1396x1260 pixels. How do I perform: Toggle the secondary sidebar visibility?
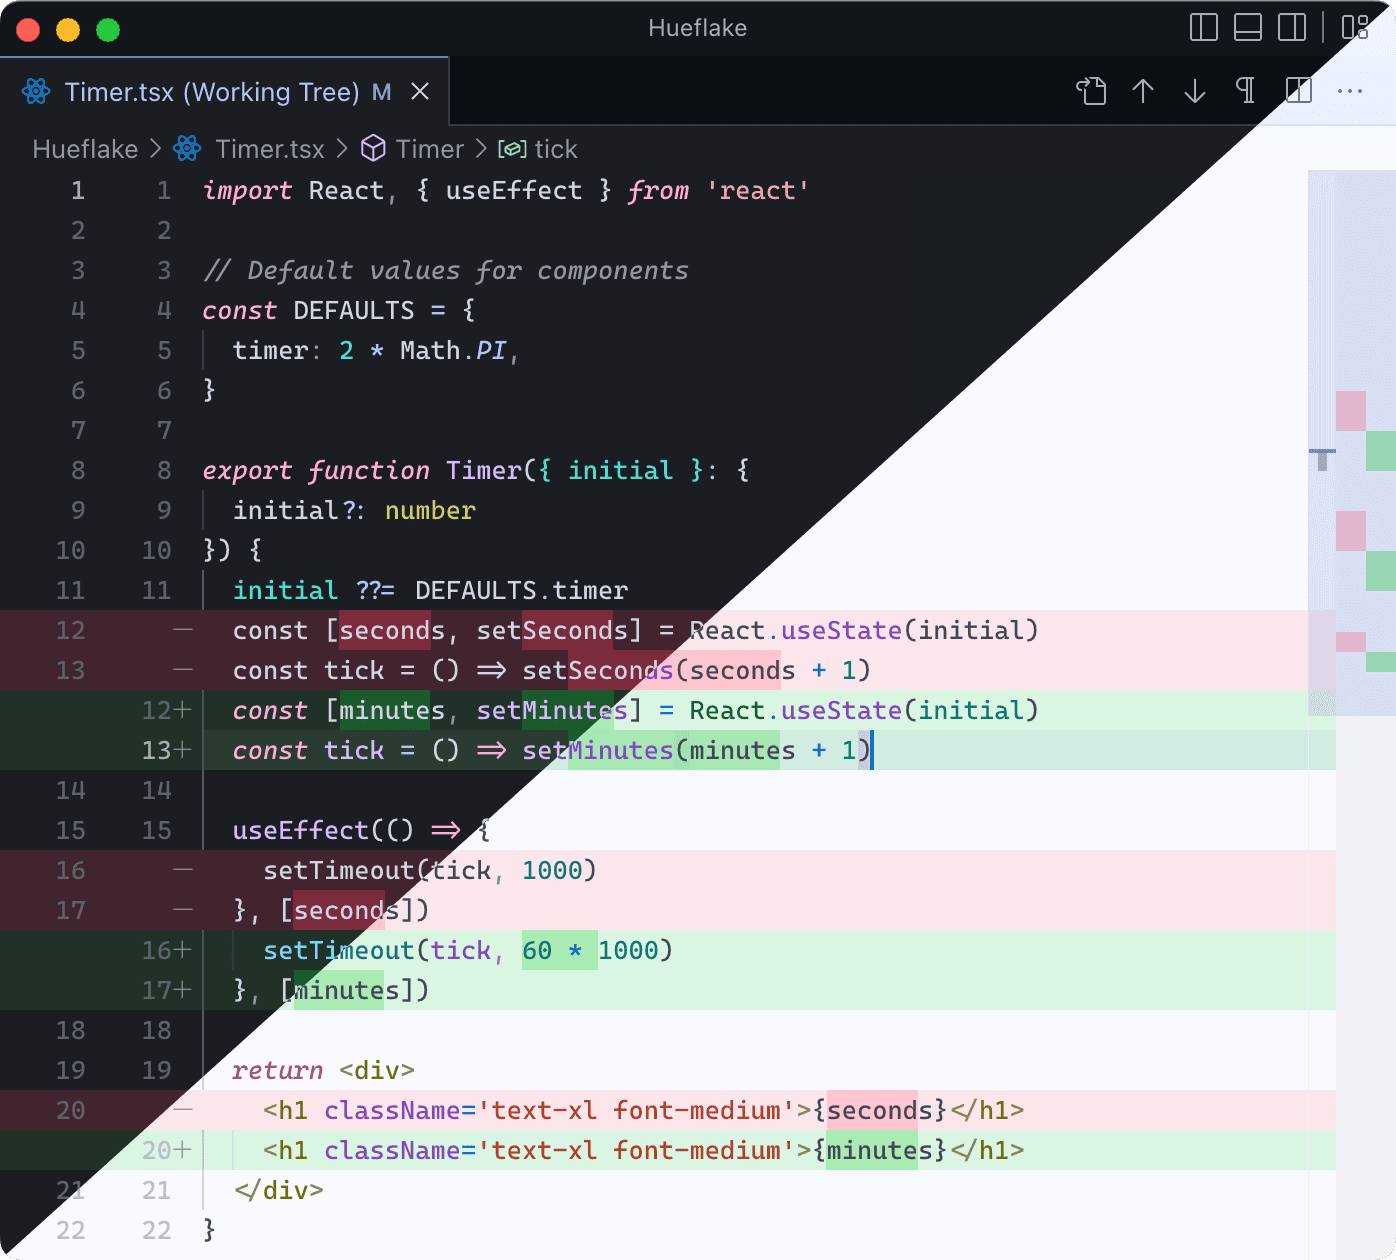pos(1291,28)
